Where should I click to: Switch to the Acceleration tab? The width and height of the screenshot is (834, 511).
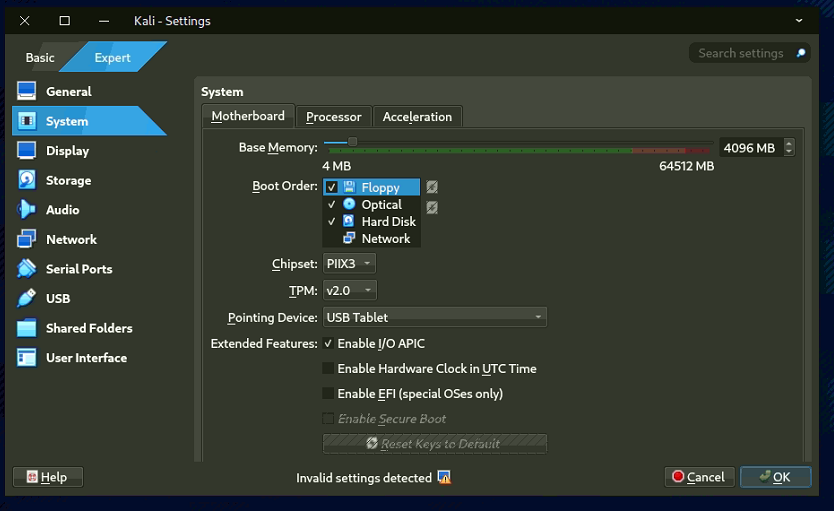(417, 117)
